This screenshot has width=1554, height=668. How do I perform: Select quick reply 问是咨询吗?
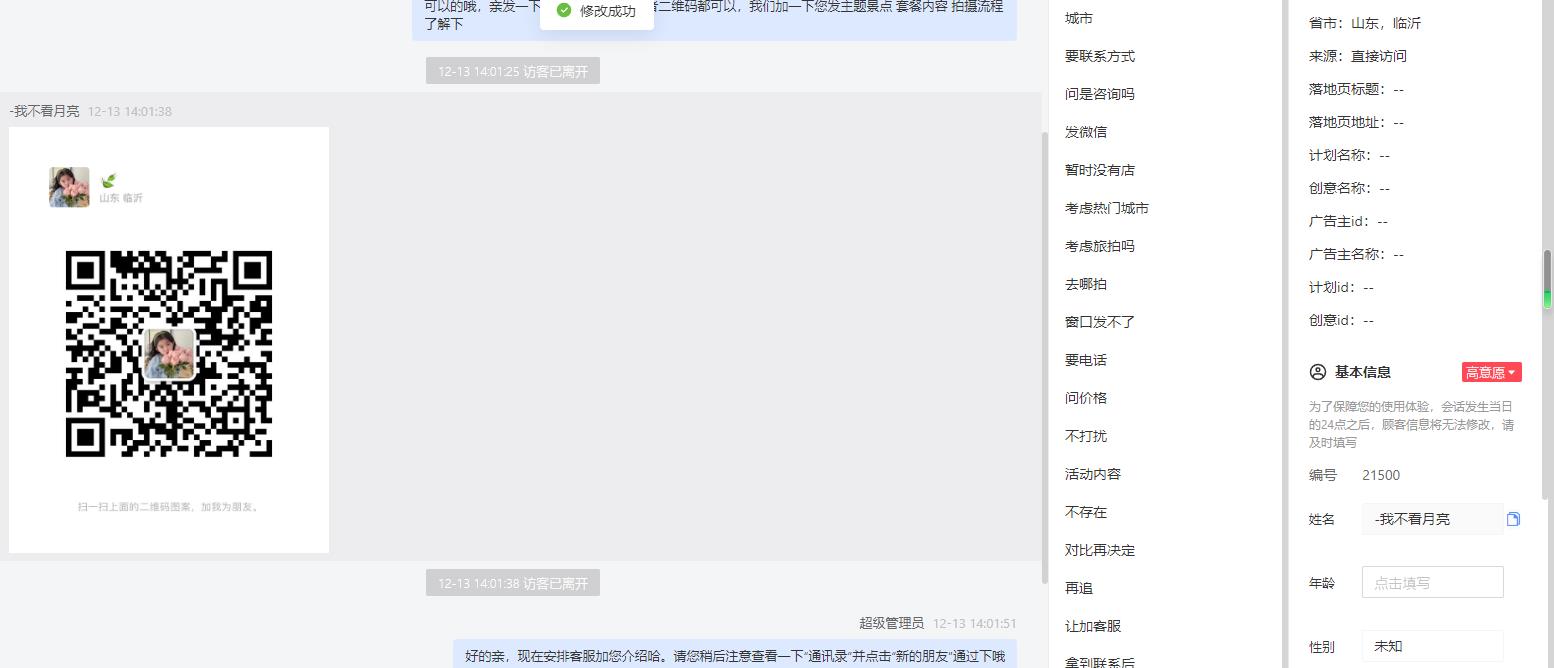(x=1100, y=94)
